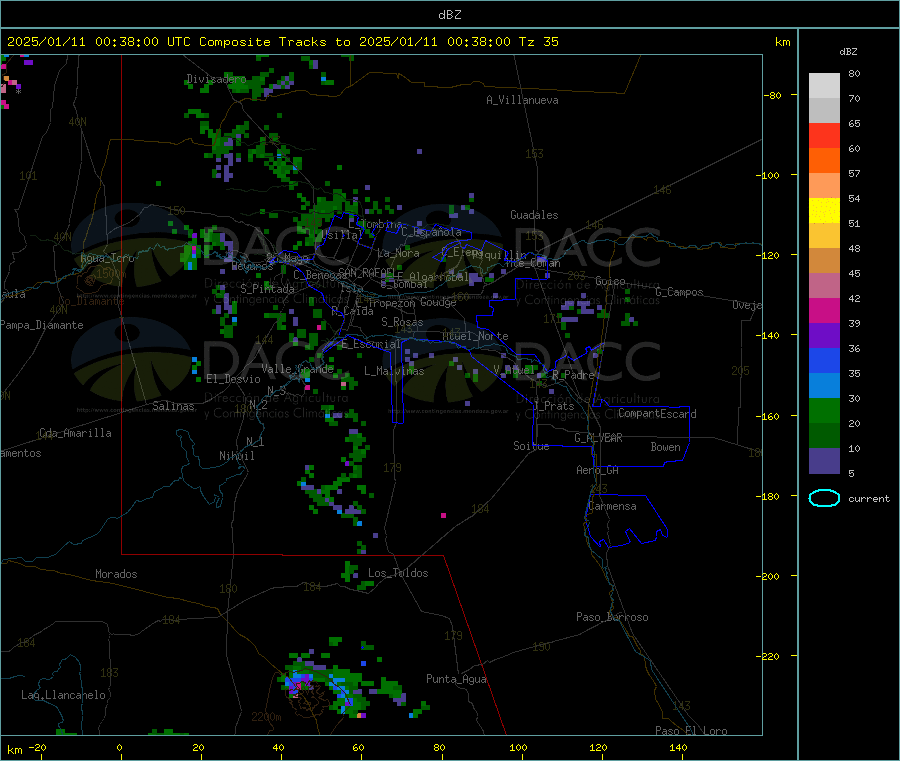Click the C_Española label

pos(432,232)
